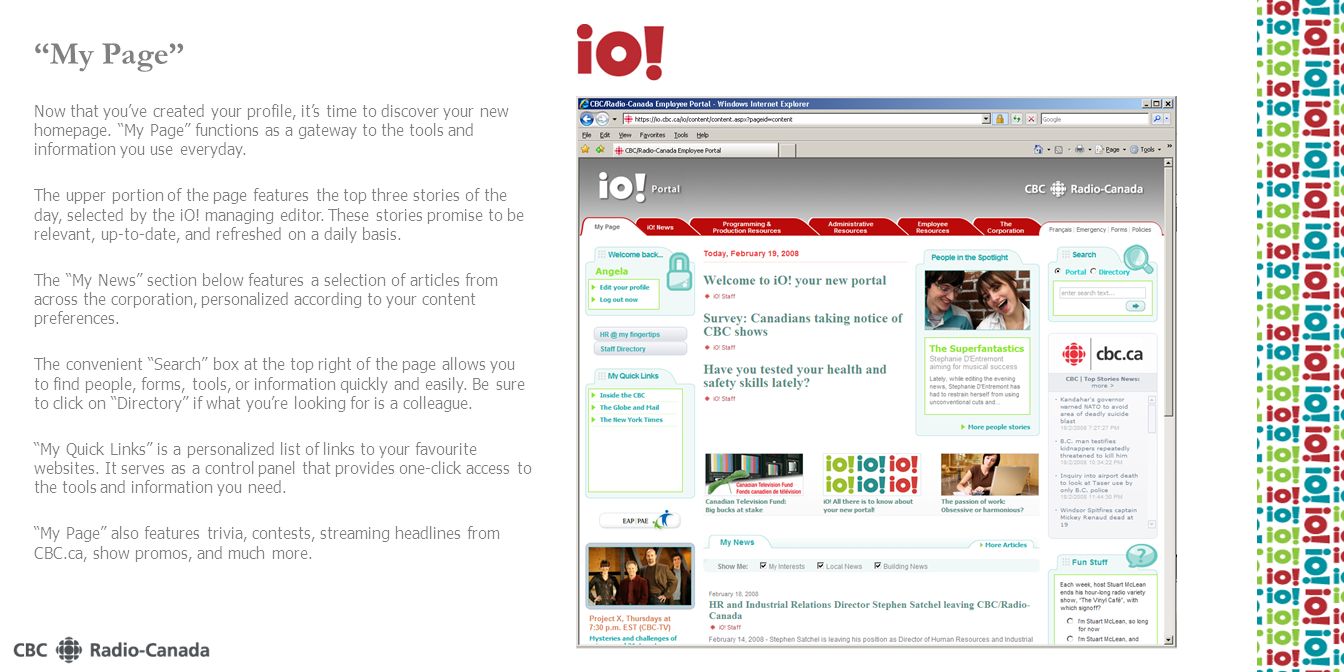Open the address bar URL history dropdown
The height and width of the screenshot is (672, 1344).
click(986, 119)
